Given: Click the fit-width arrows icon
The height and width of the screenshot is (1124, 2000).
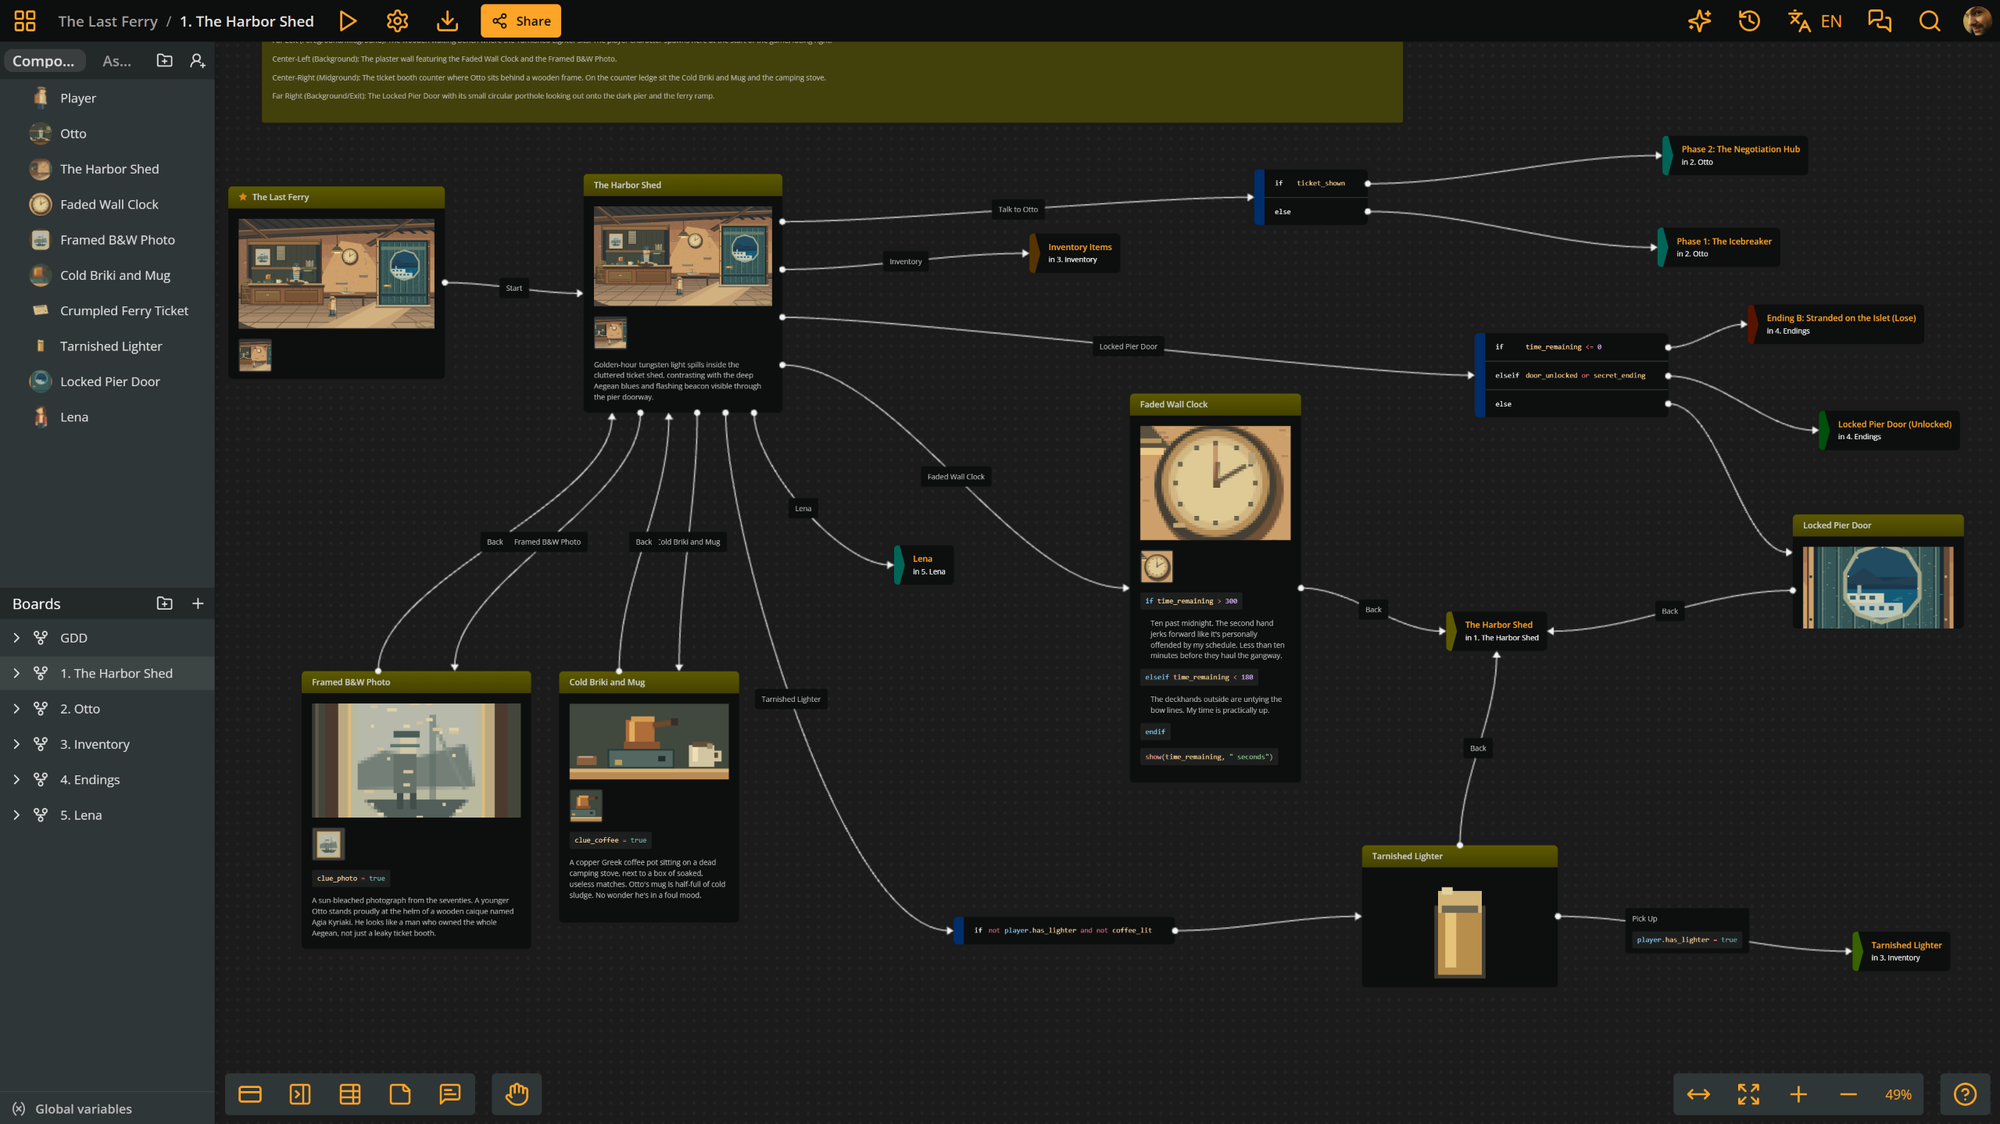Looking at the screenshot, I should pyautogui.click(x=1698, y=1094).
